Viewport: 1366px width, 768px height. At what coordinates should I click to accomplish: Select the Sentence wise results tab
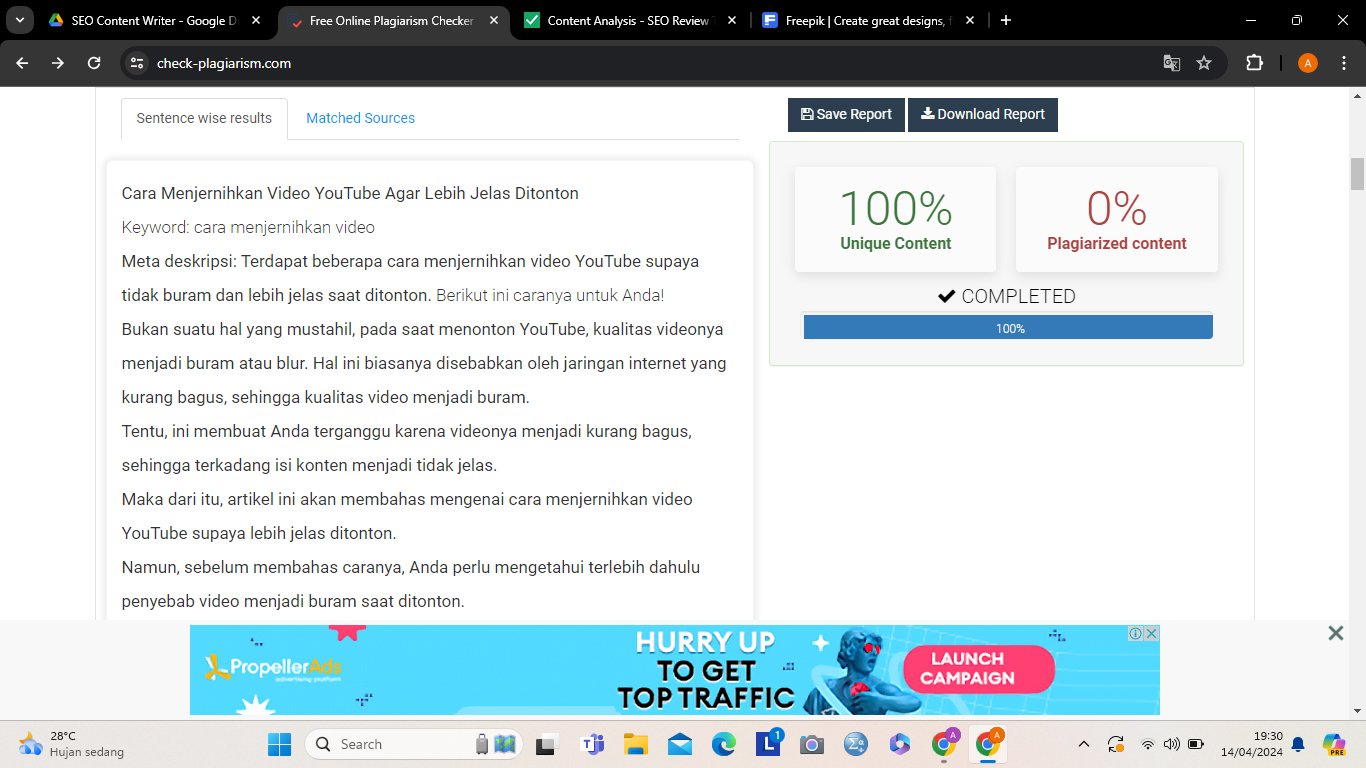click(x=204, y=118)
